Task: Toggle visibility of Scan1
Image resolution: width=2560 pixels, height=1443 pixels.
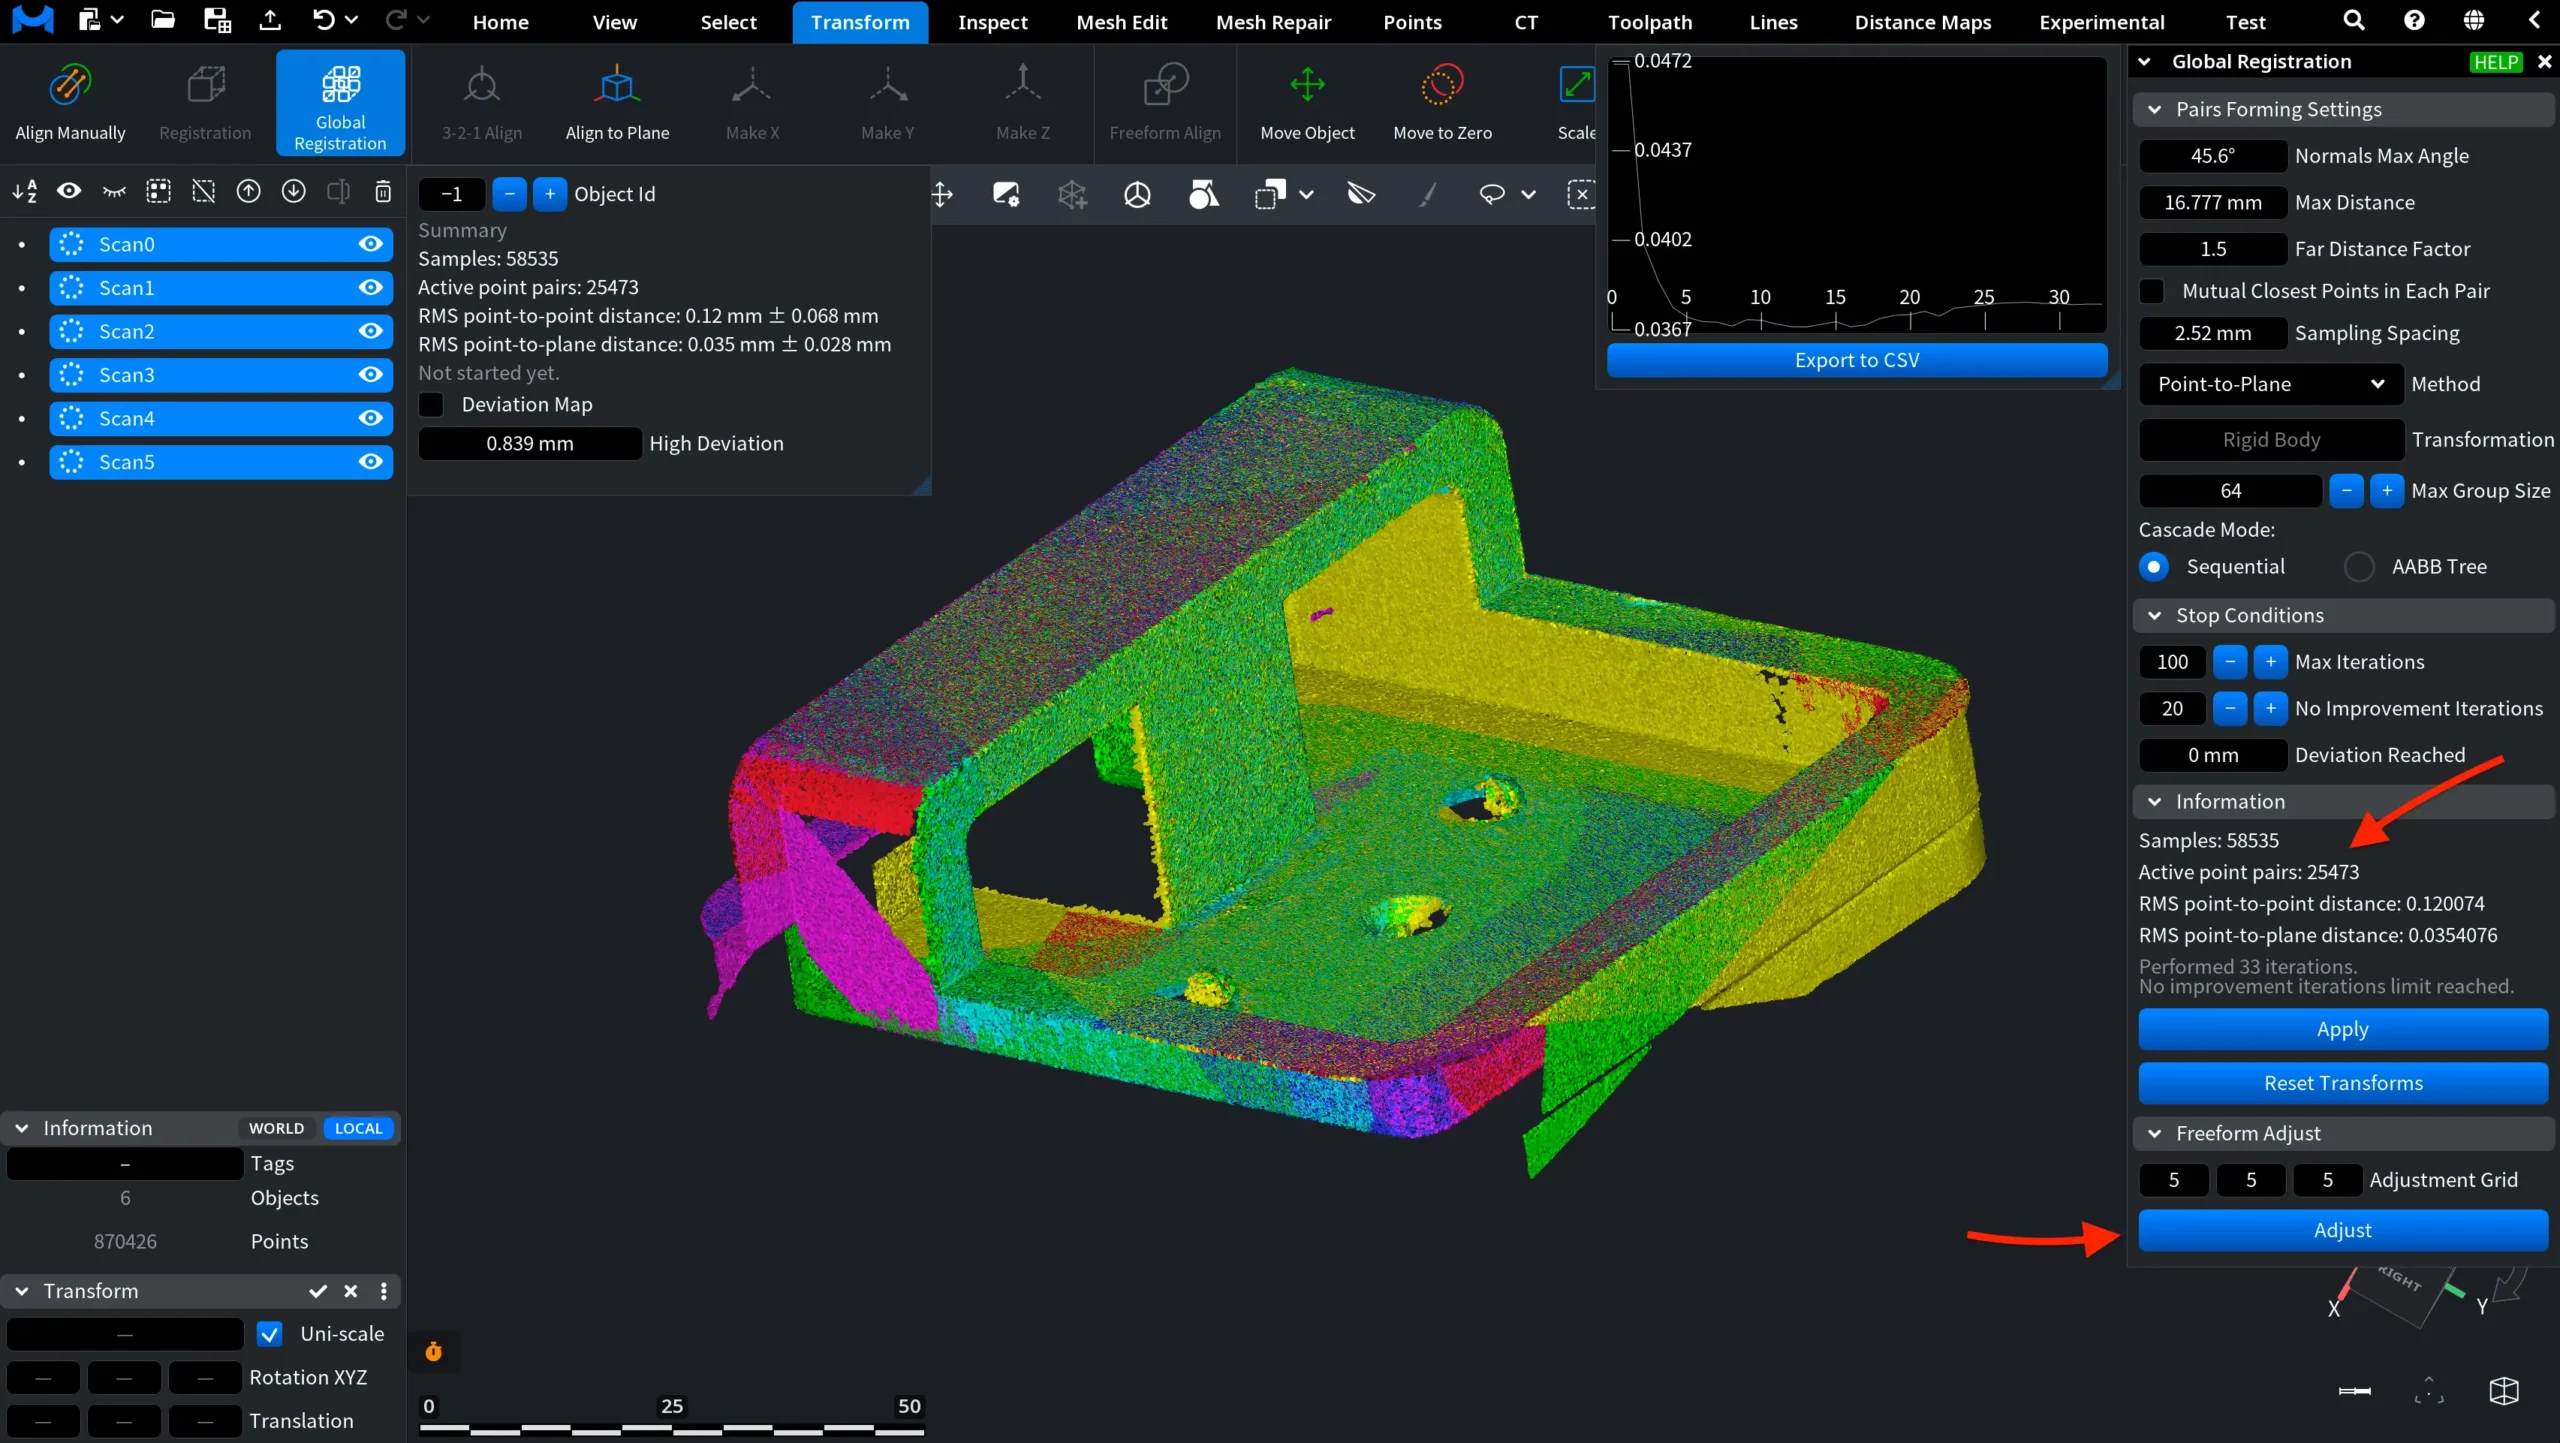Action: pyautogui.click(x=371, y=288)
